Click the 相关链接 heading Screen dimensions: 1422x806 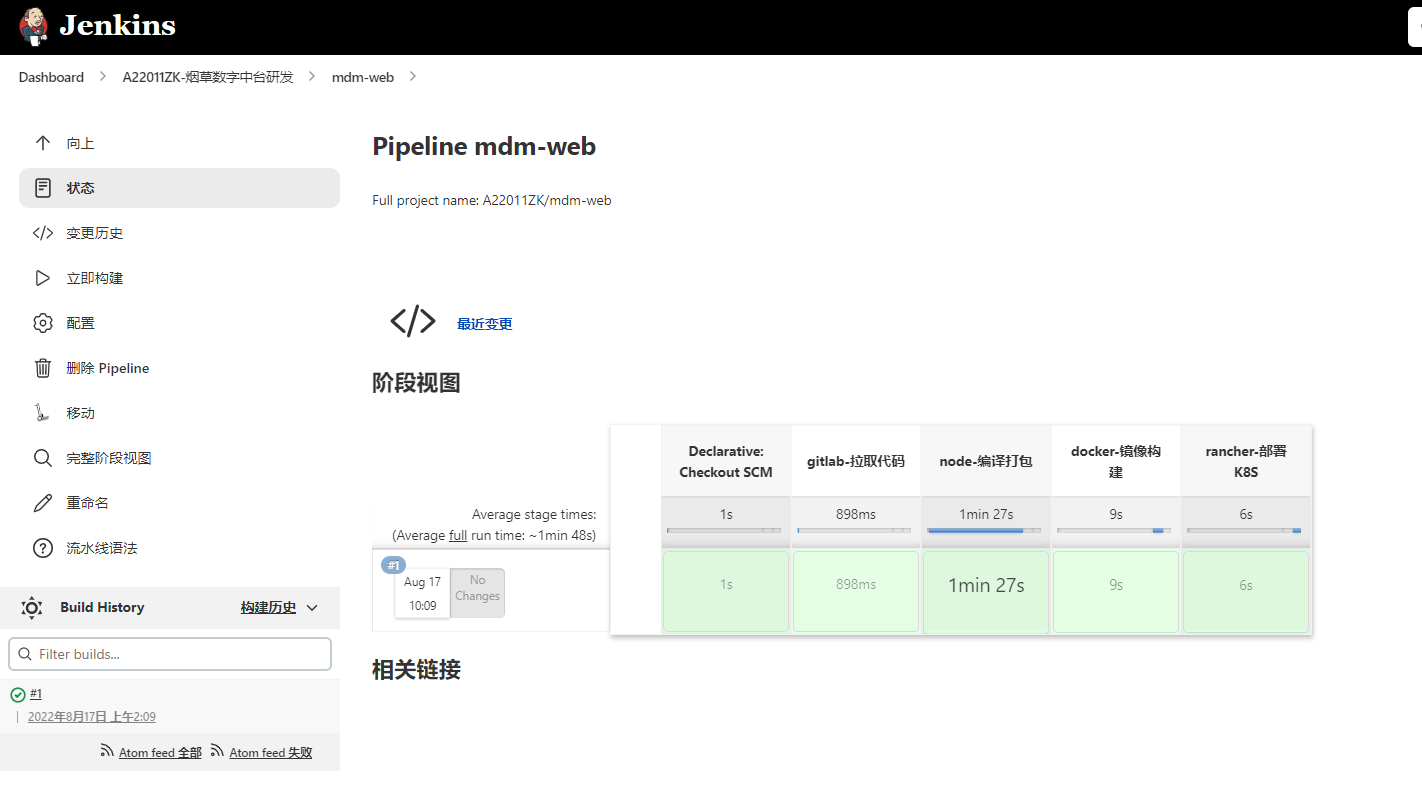(x=416, y=670)
